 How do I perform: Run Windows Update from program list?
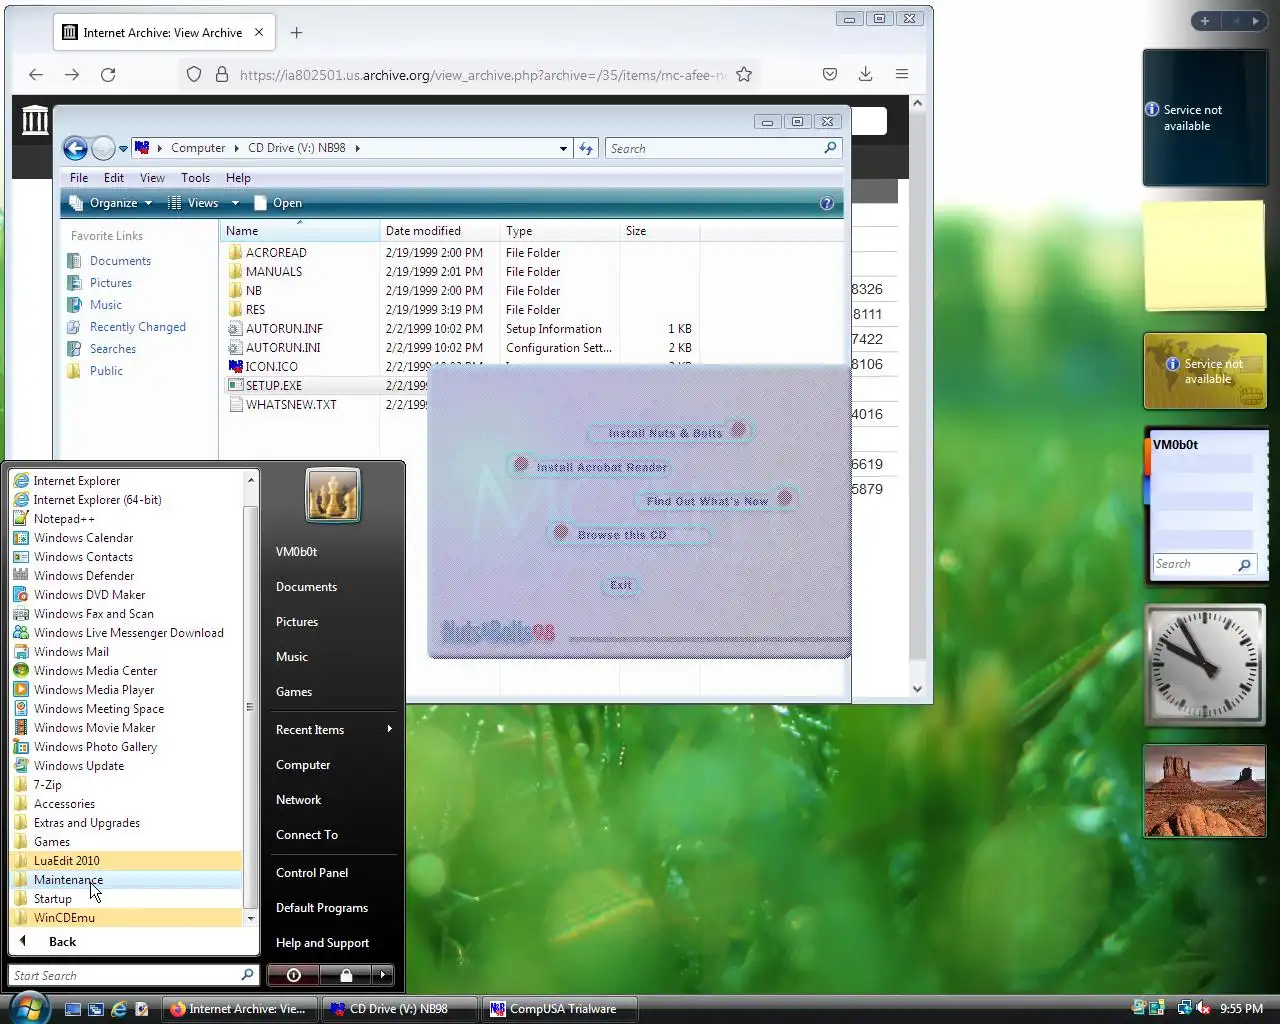(79, 766)
